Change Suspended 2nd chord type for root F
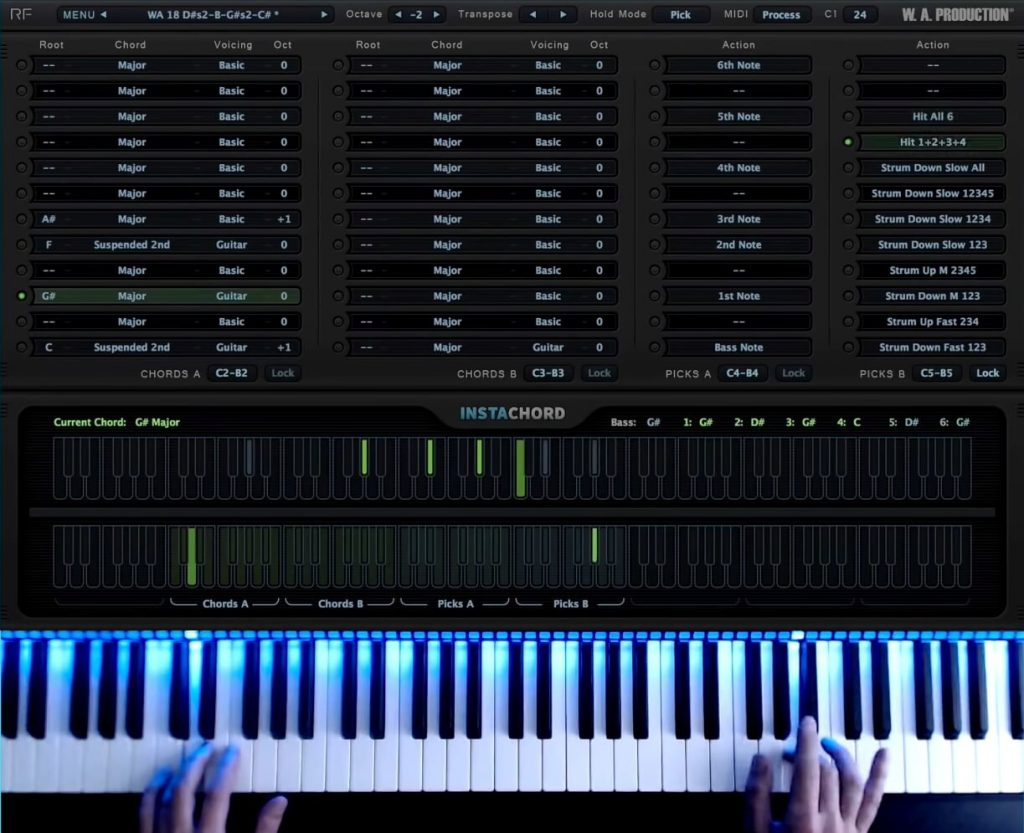The height and width of the screenshot is (833, 1024). coord(132,245)
